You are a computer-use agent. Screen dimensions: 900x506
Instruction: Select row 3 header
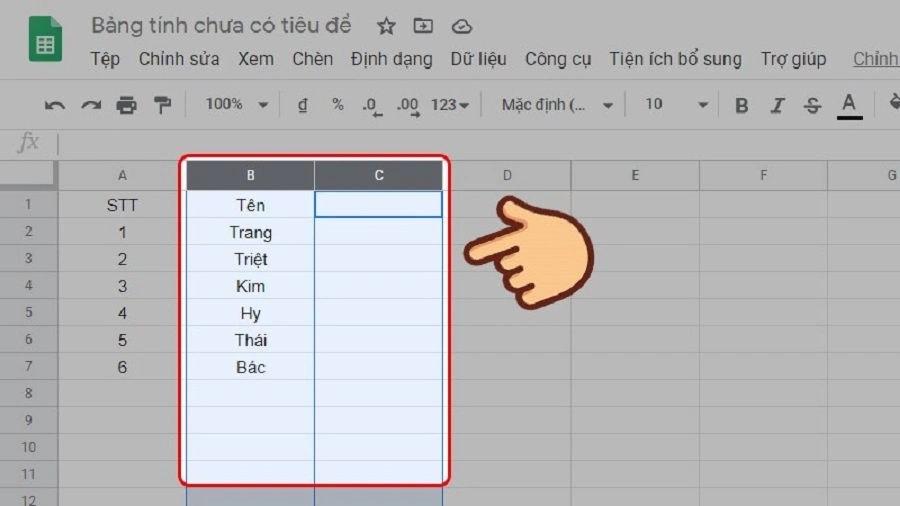pos(28,258)
